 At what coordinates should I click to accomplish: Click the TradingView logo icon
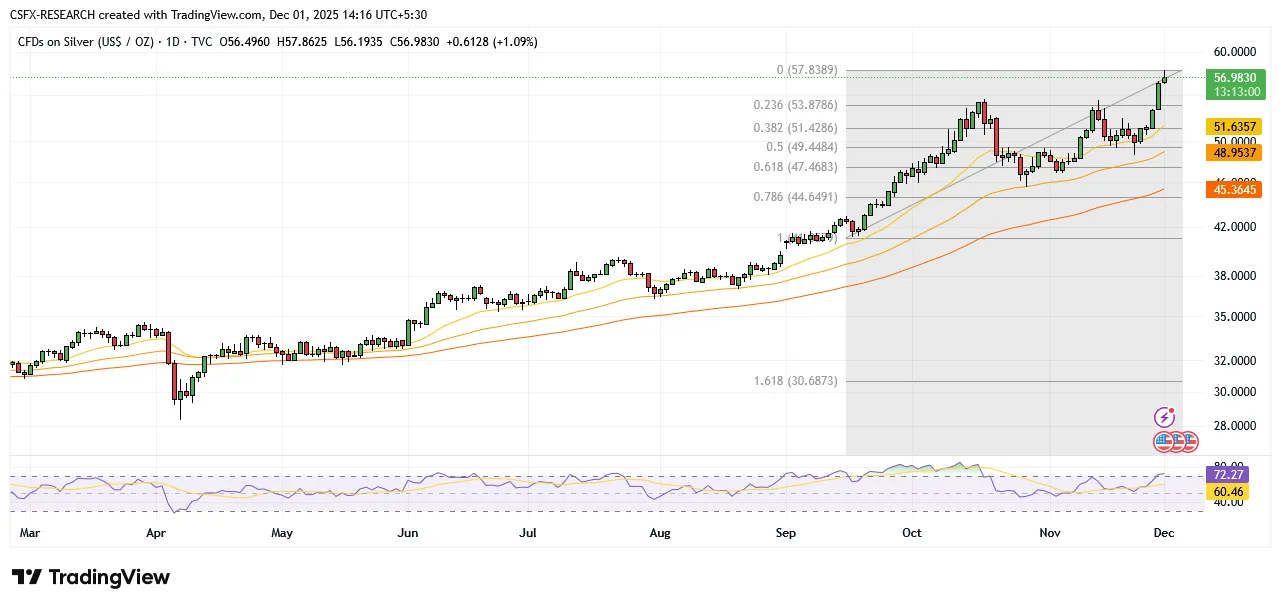27,578
